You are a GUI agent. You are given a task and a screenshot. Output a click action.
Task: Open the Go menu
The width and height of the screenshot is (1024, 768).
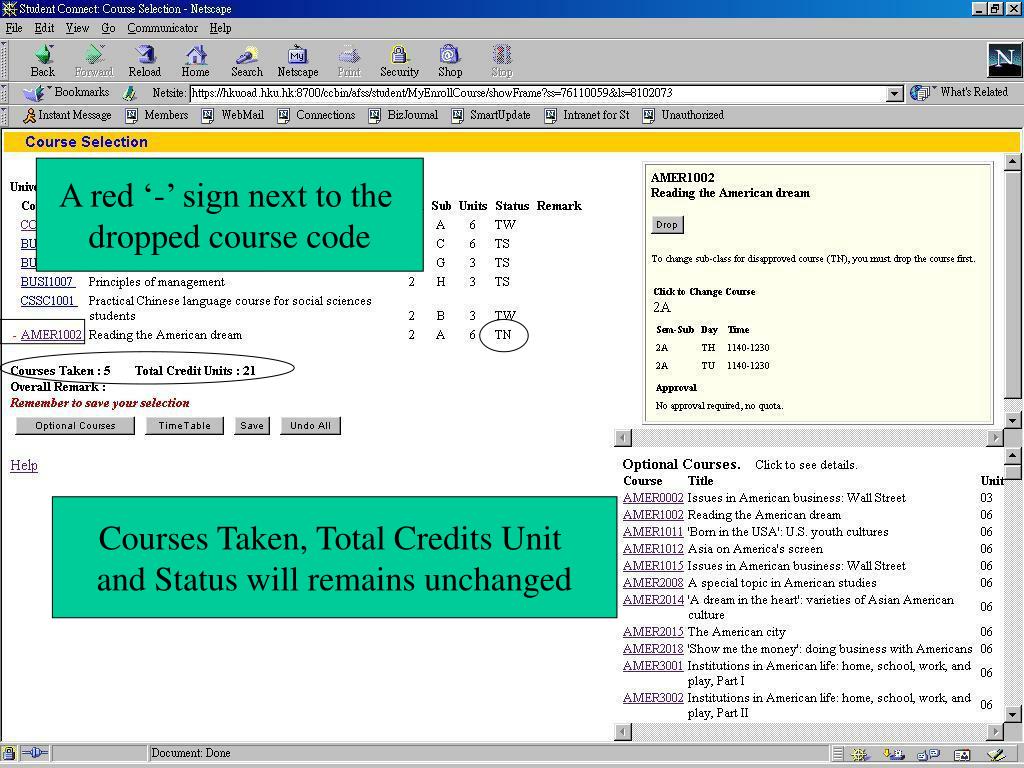coord(108,28)
